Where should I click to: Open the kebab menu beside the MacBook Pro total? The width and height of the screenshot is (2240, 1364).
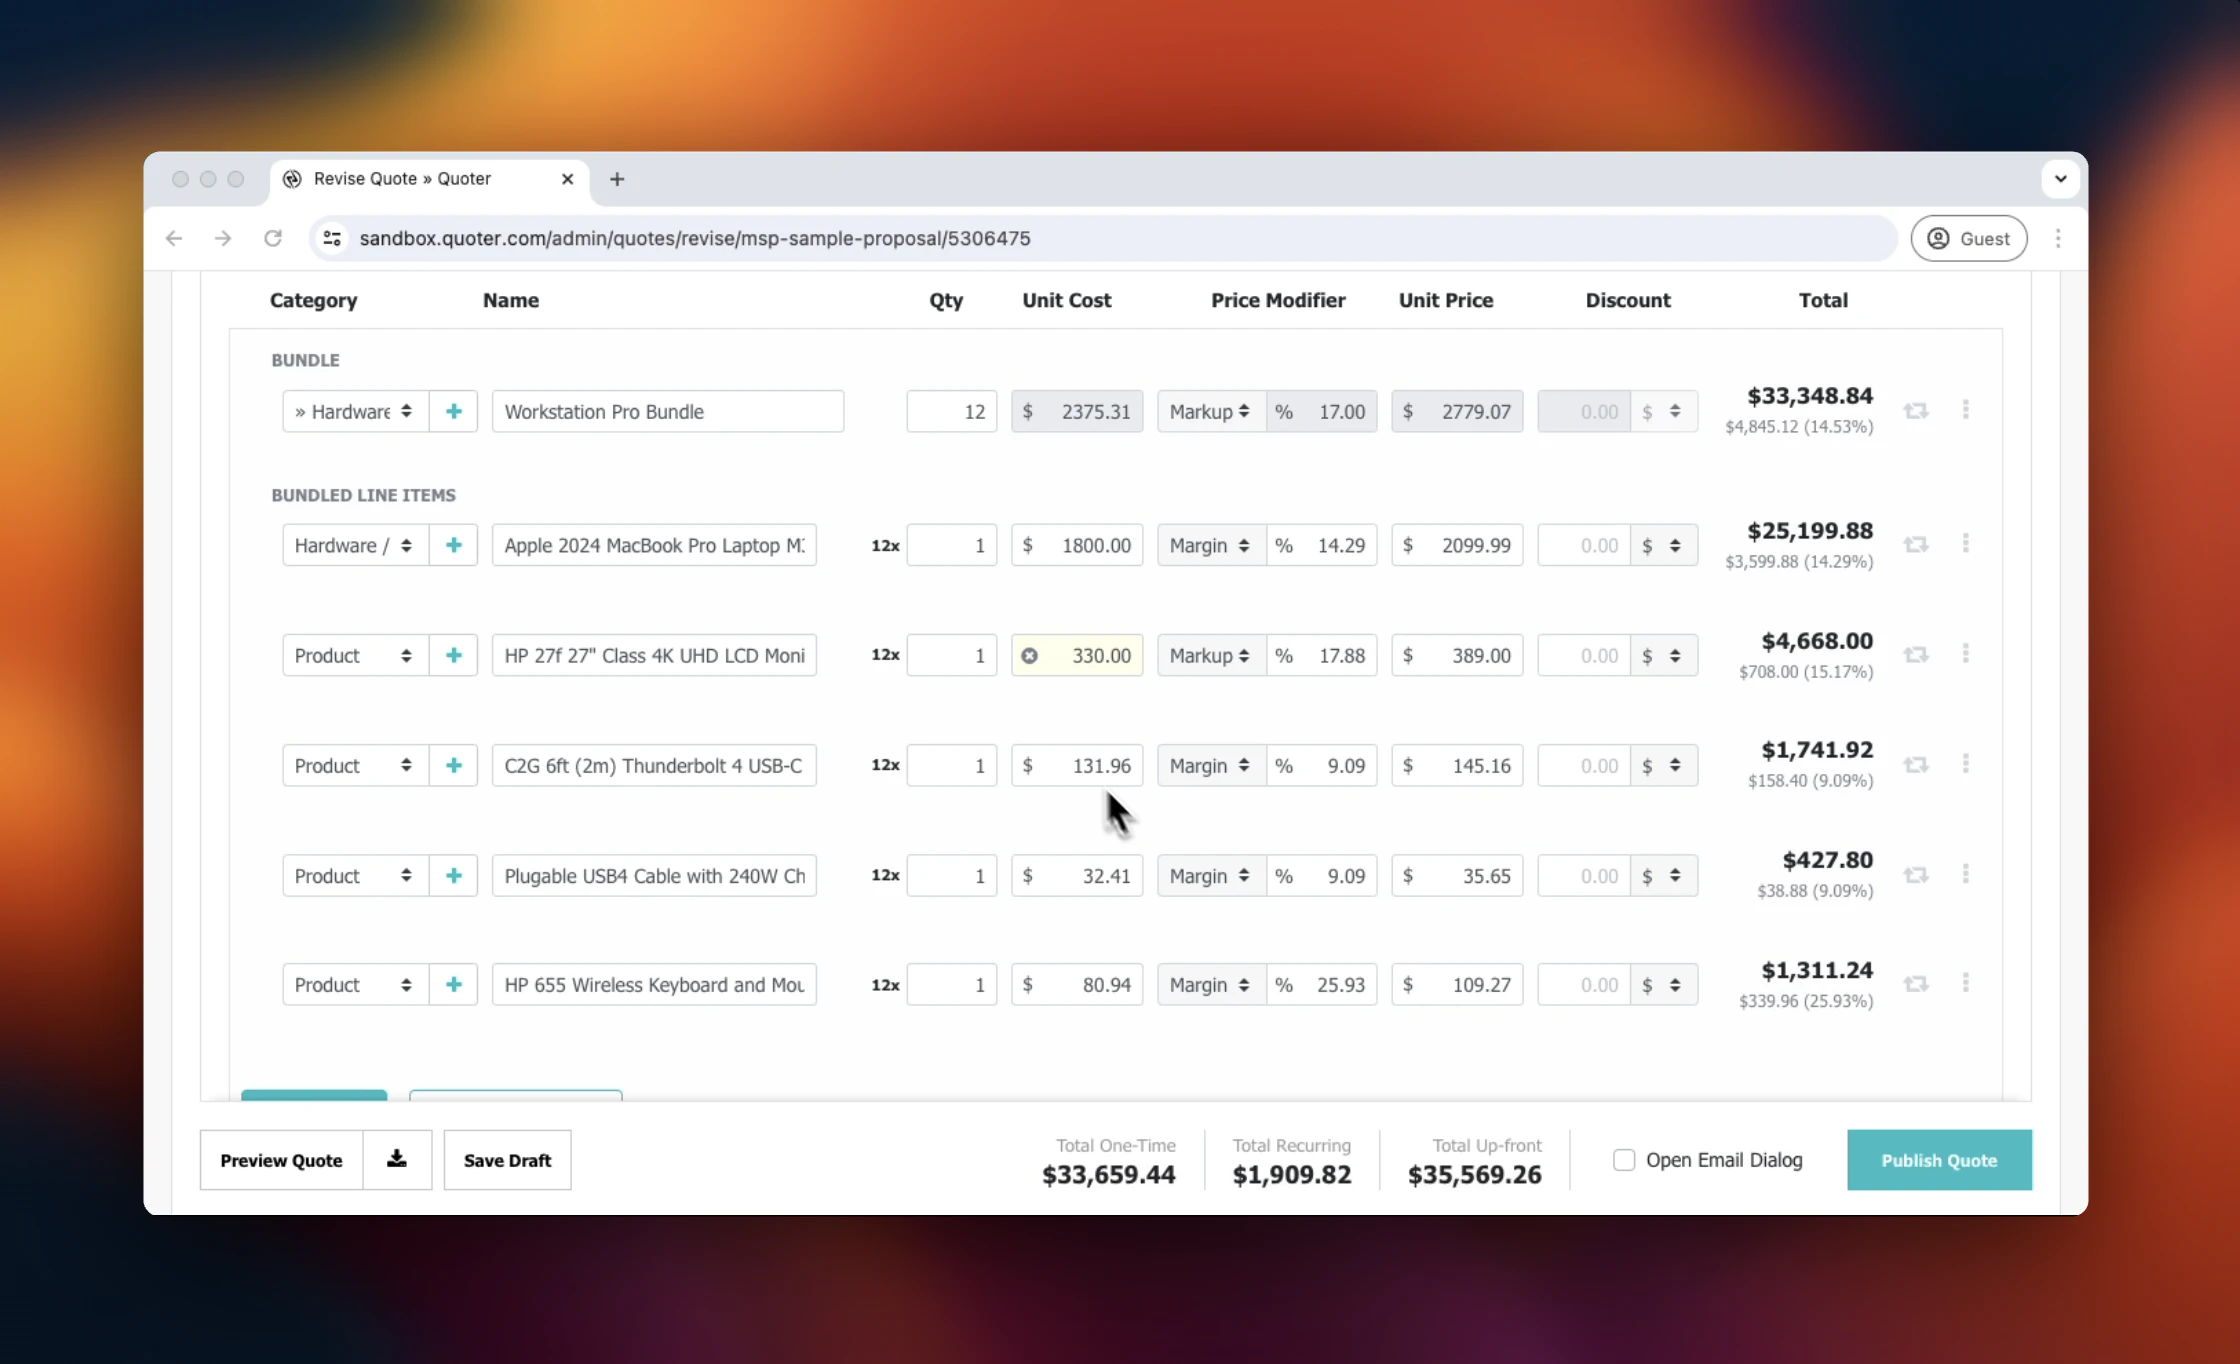coord(1966,543)
